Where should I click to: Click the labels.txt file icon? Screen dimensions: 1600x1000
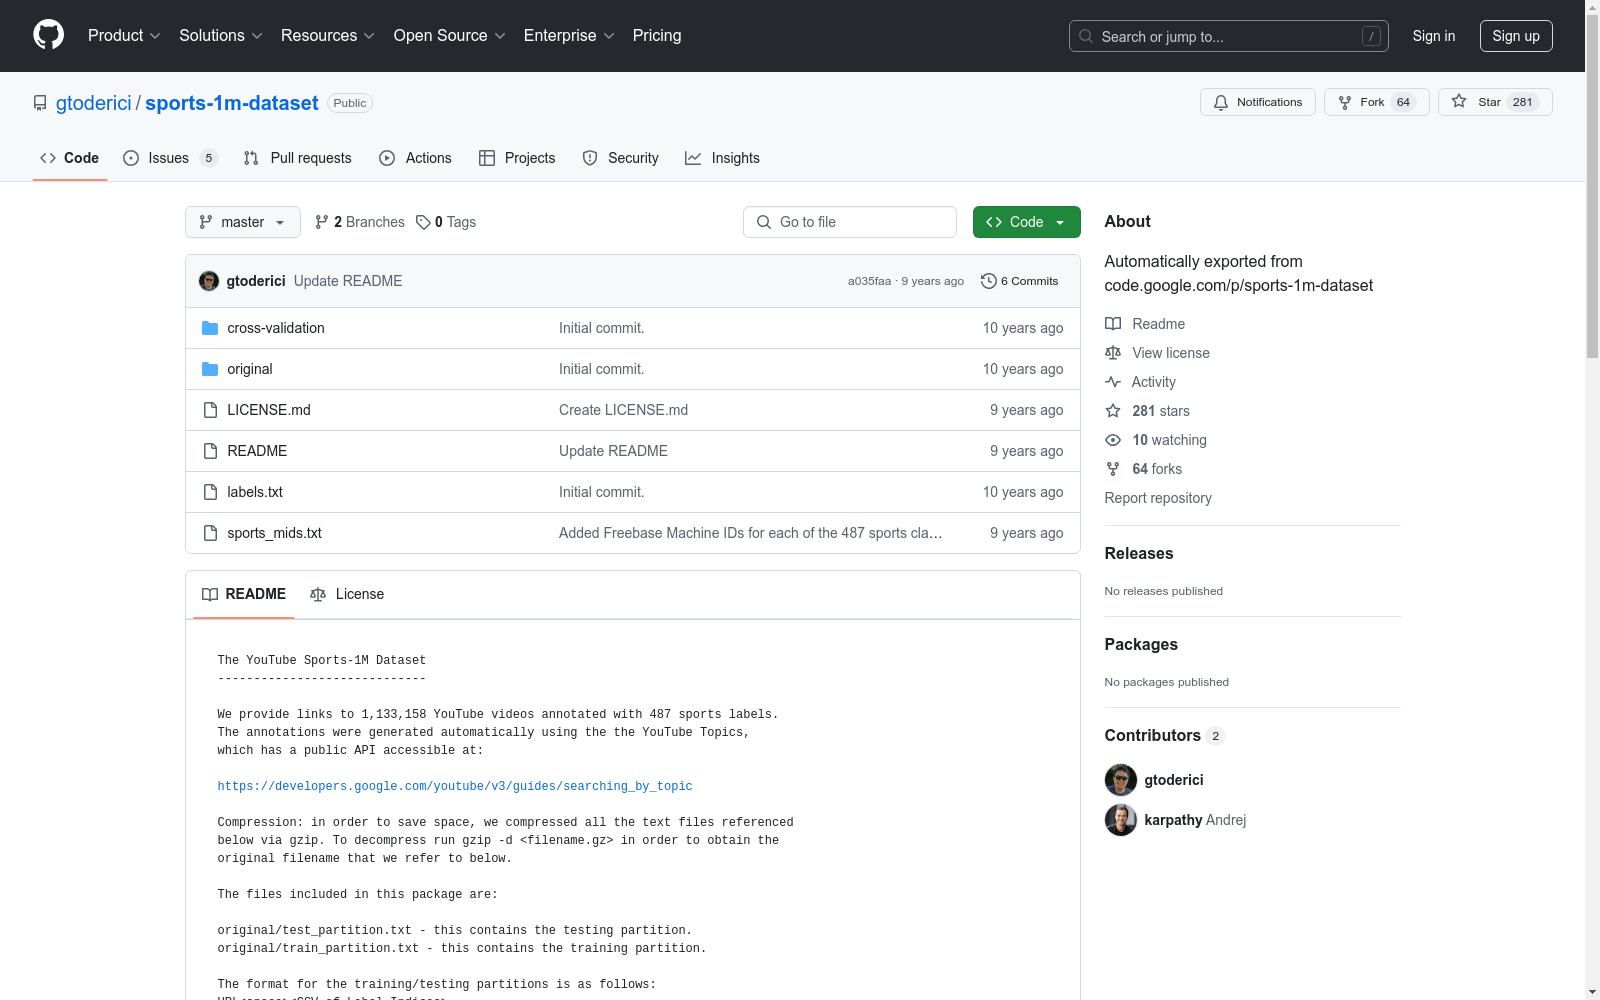coord(210,492)
